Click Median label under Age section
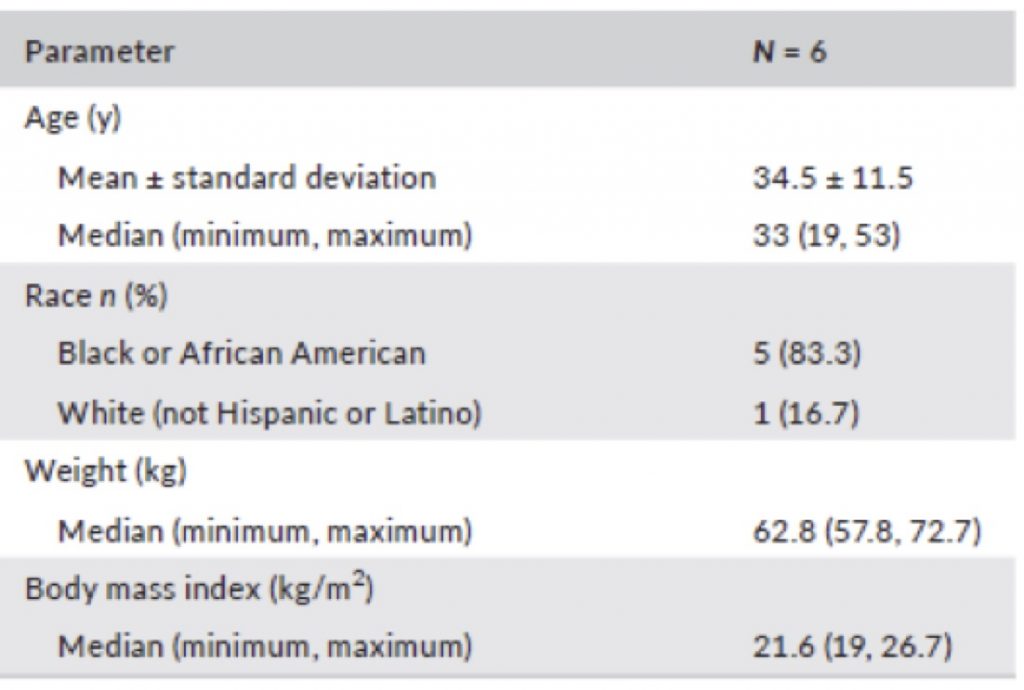Image resolution: width=1024 pixels, height=690 pixels. pyautogui.click(x=264, y=236)
